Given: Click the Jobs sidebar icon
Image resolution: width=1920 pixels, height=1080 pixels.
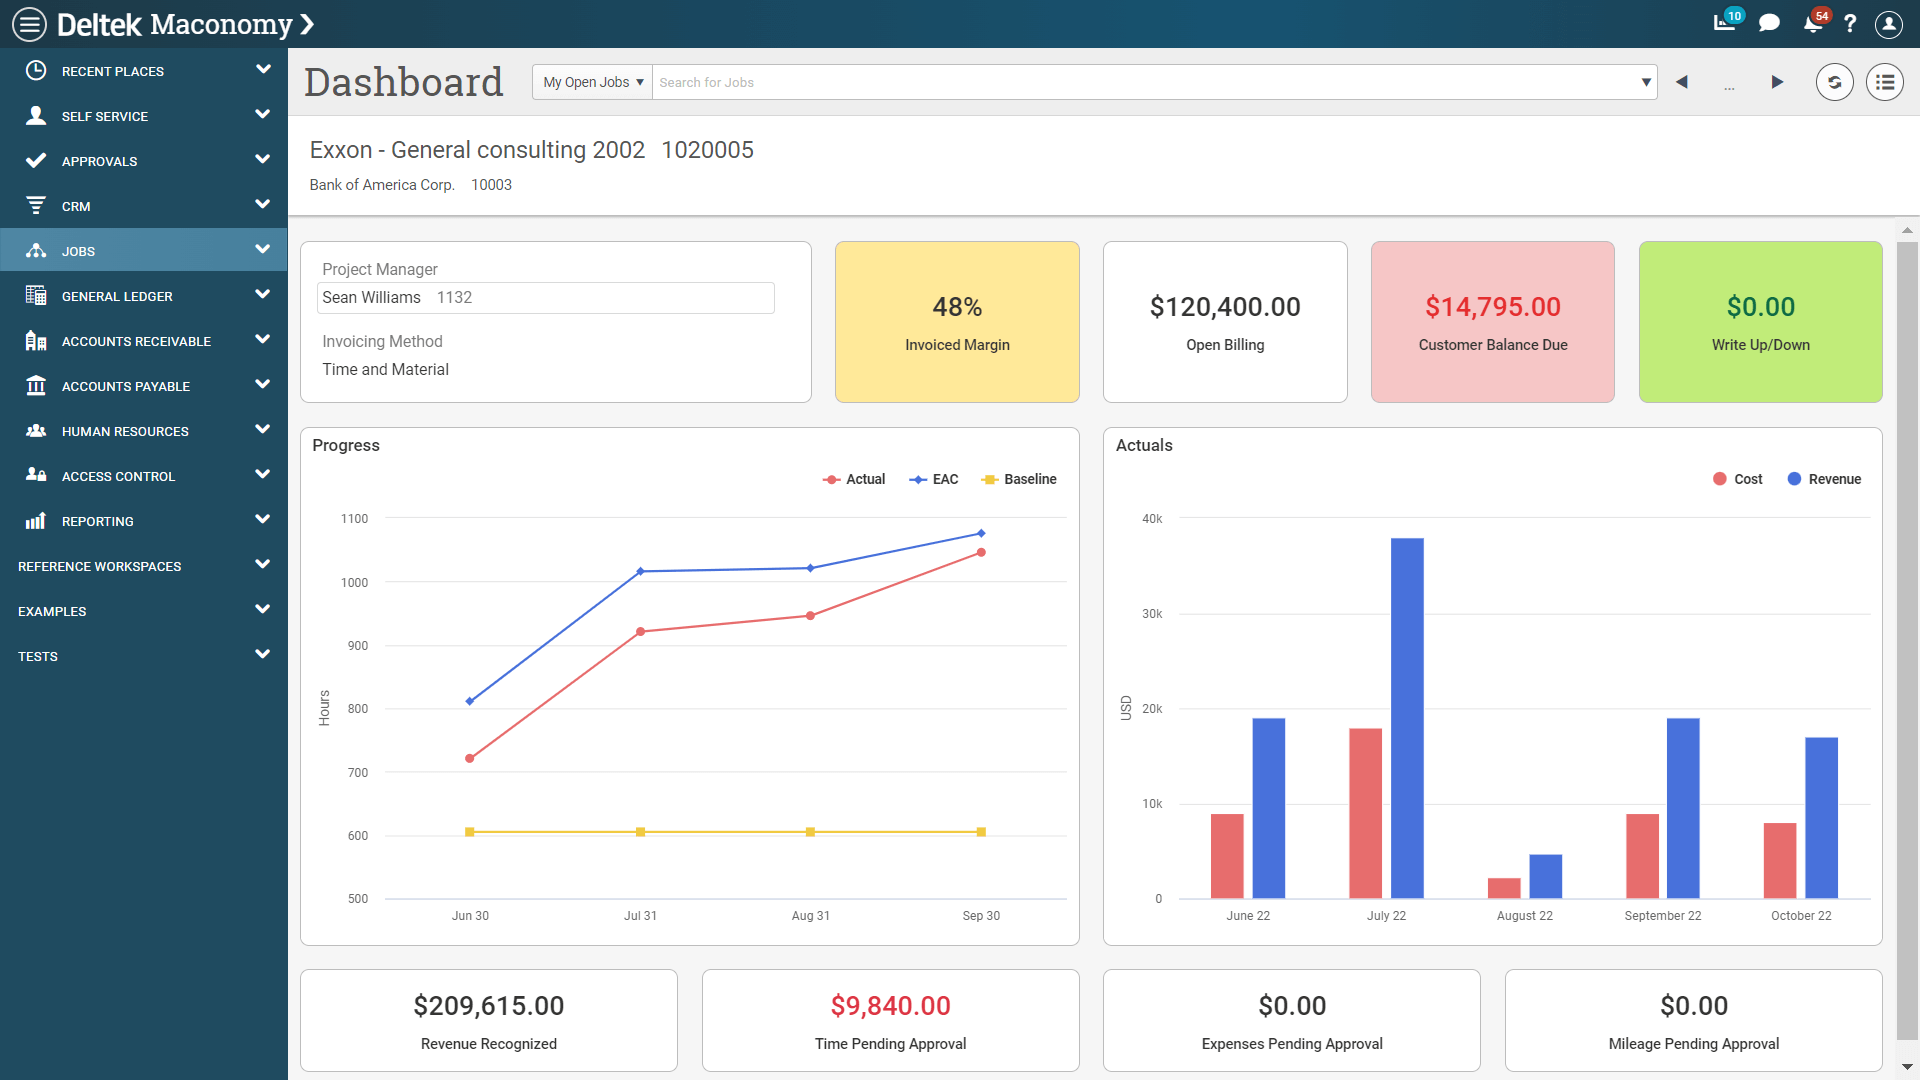Looking at the screenshot, I should [34, 251].
